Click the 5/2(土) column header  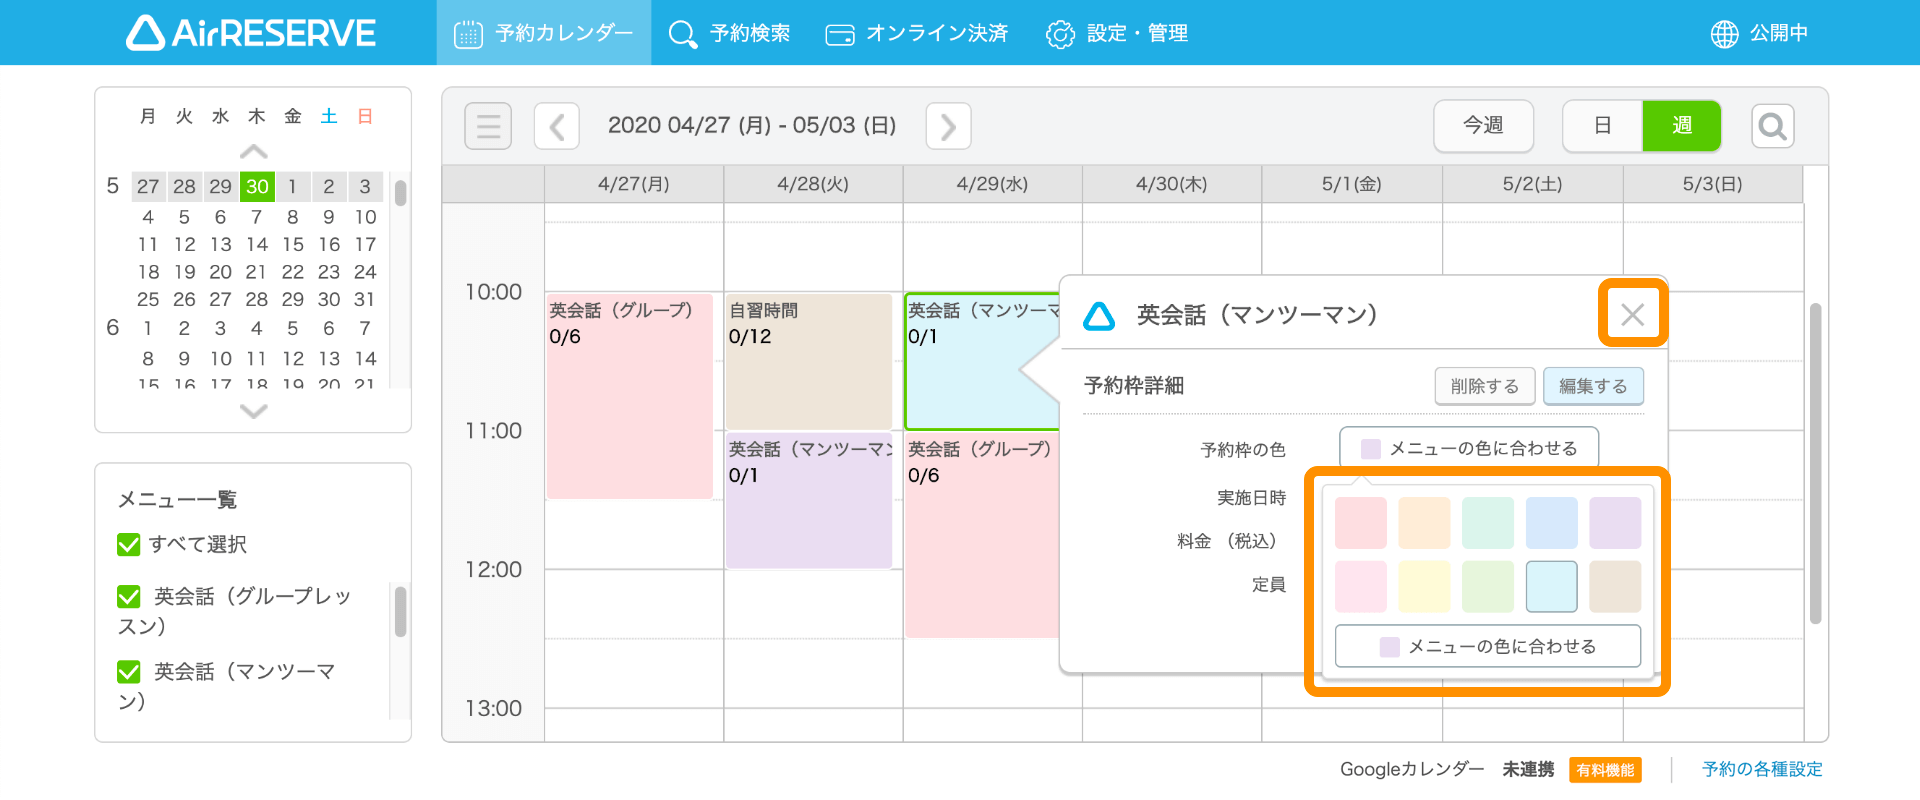1532,184
